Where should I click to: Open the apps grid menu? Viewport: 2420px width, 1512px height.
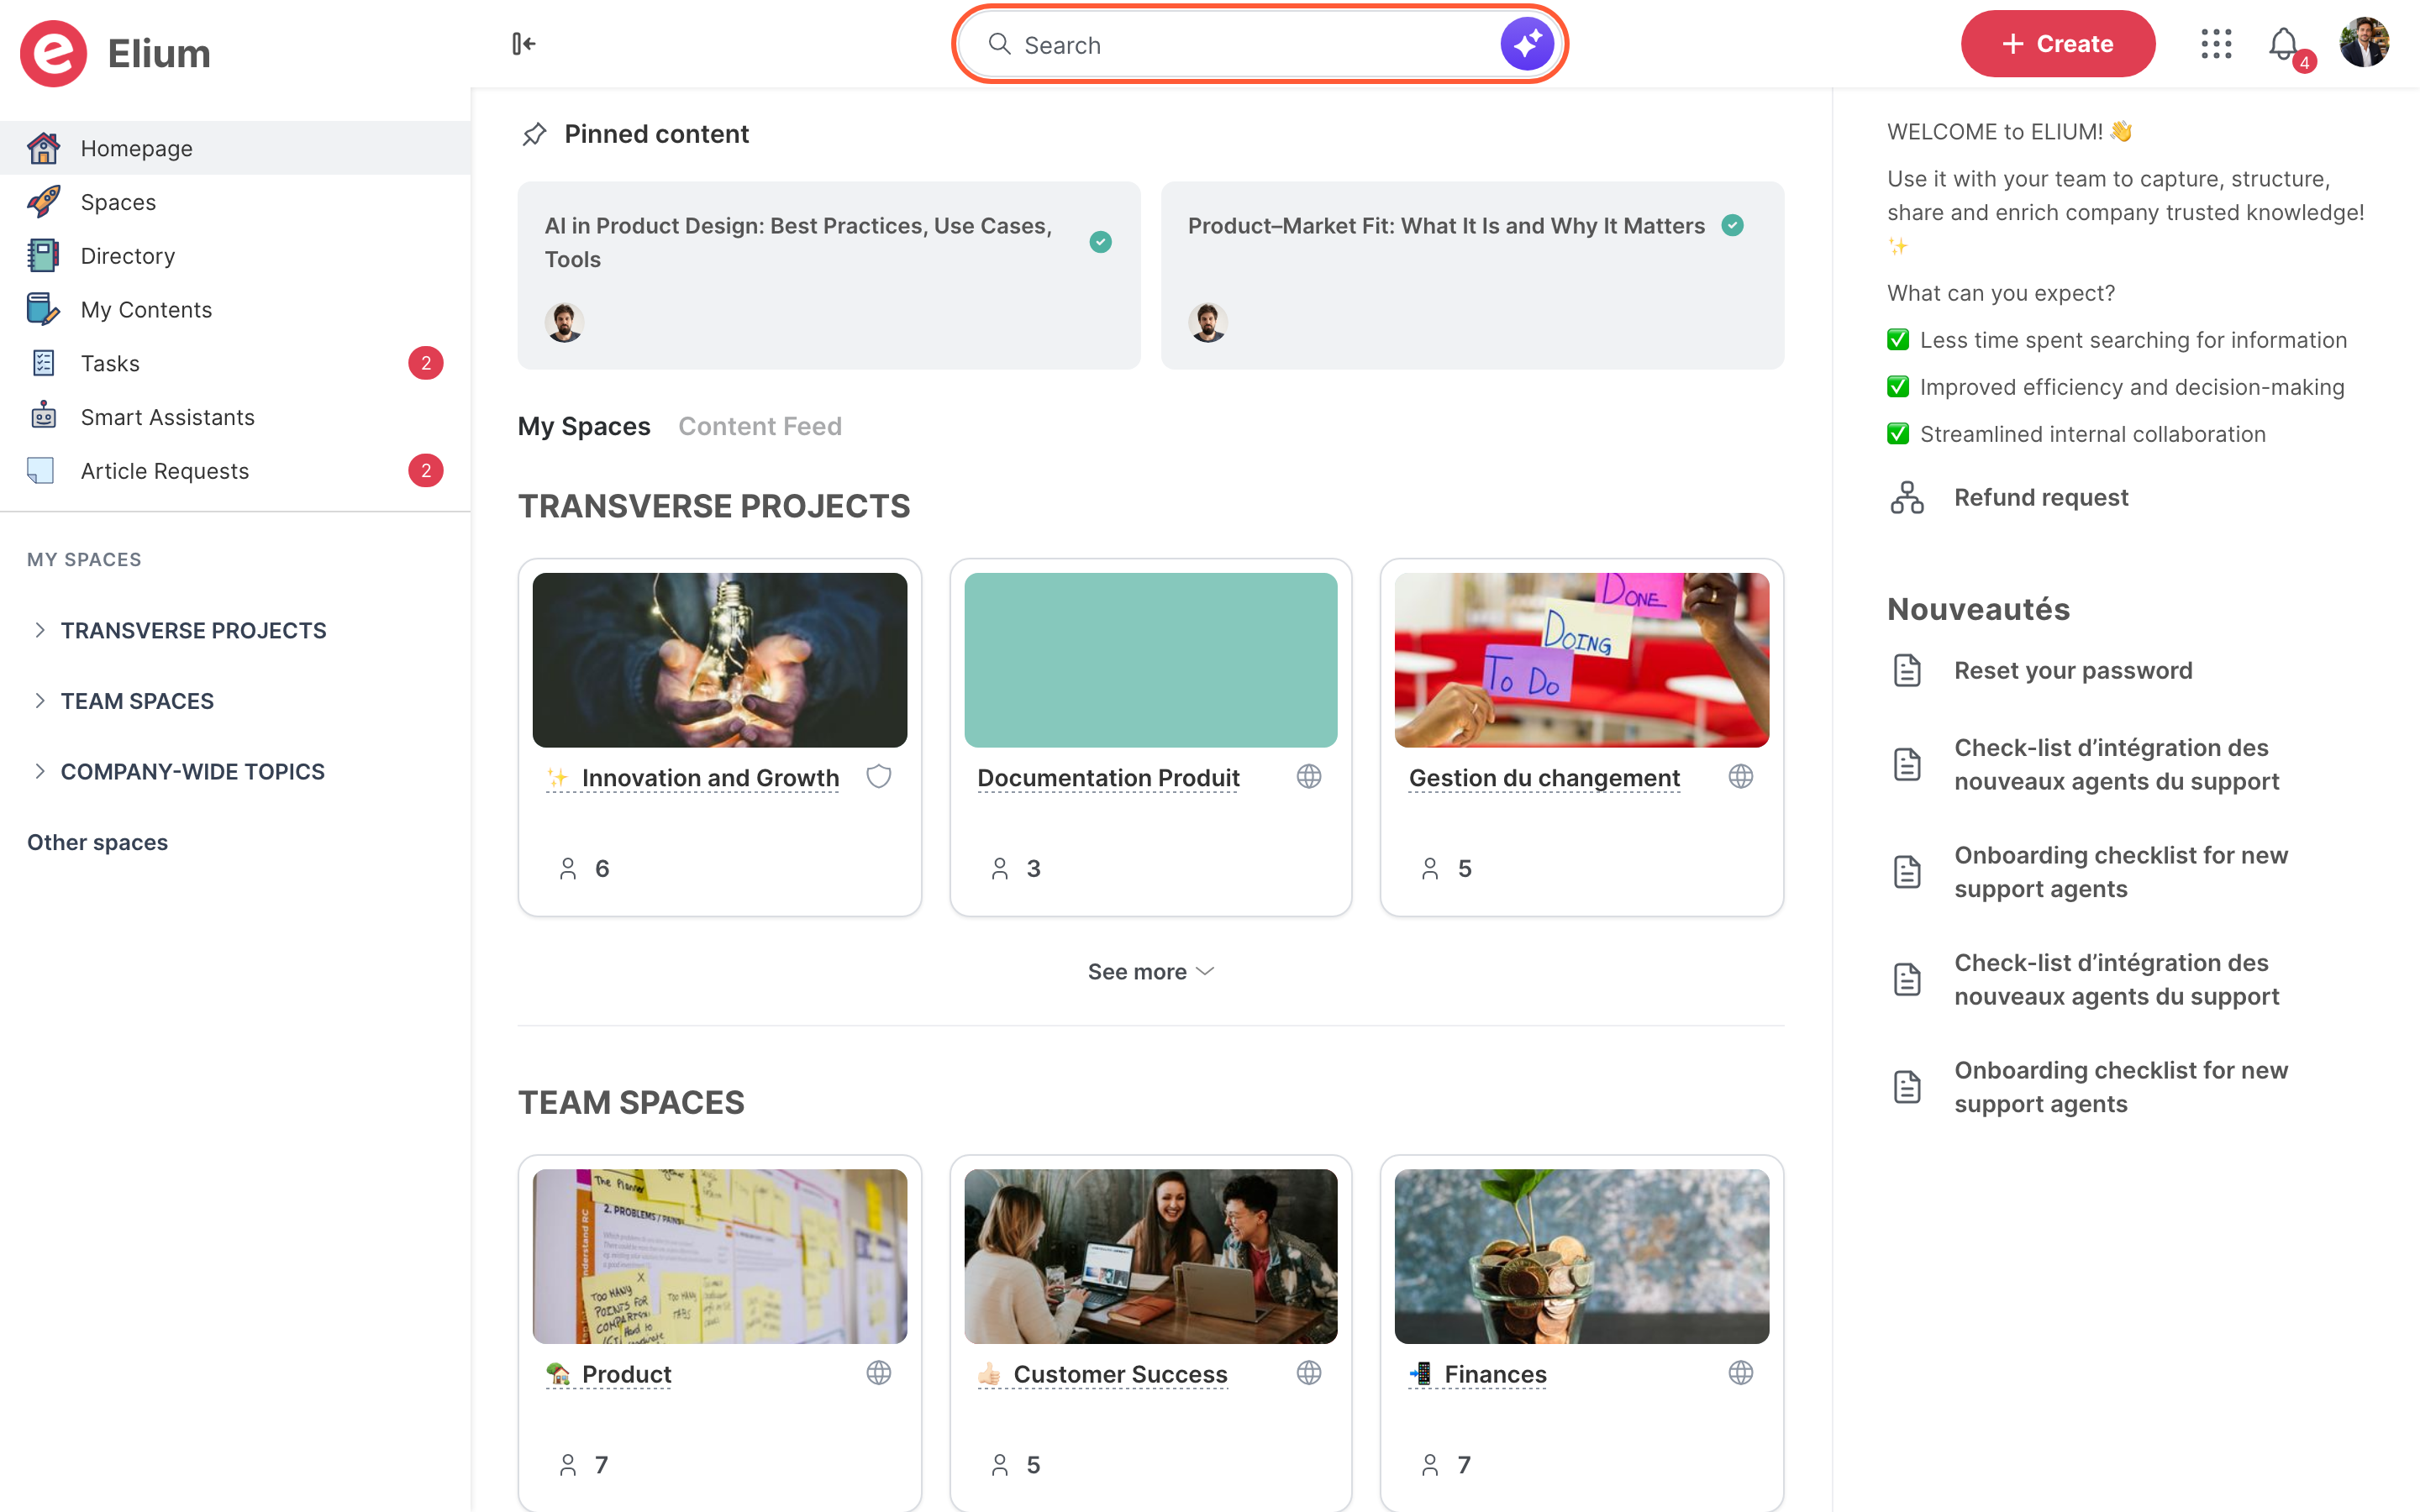point(2216,44)
